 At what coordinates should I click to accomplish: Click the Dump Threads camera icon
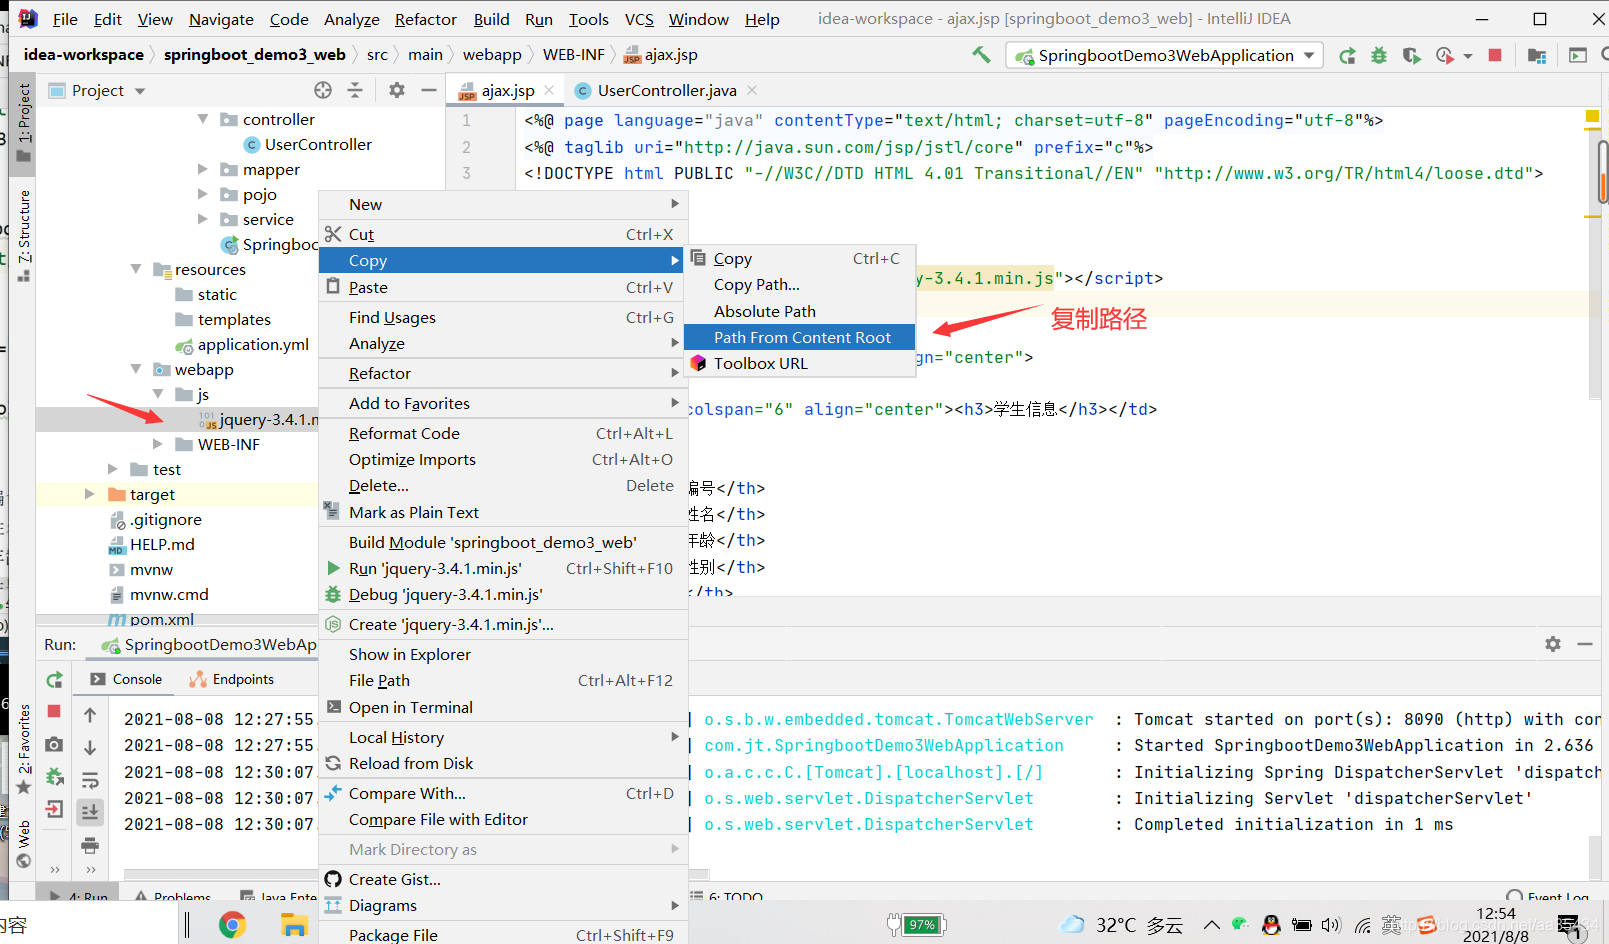click(55, 745)
